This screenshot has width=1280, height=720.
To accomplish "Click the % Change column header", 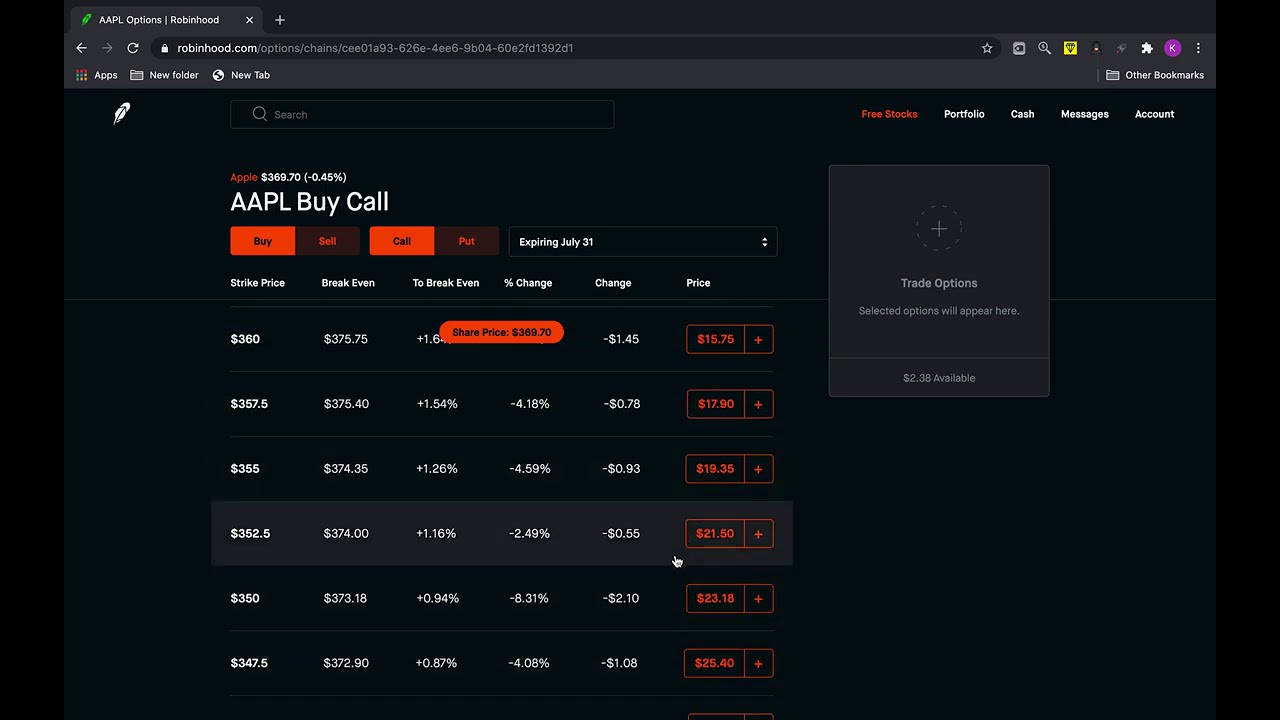I will pos(528,283).
